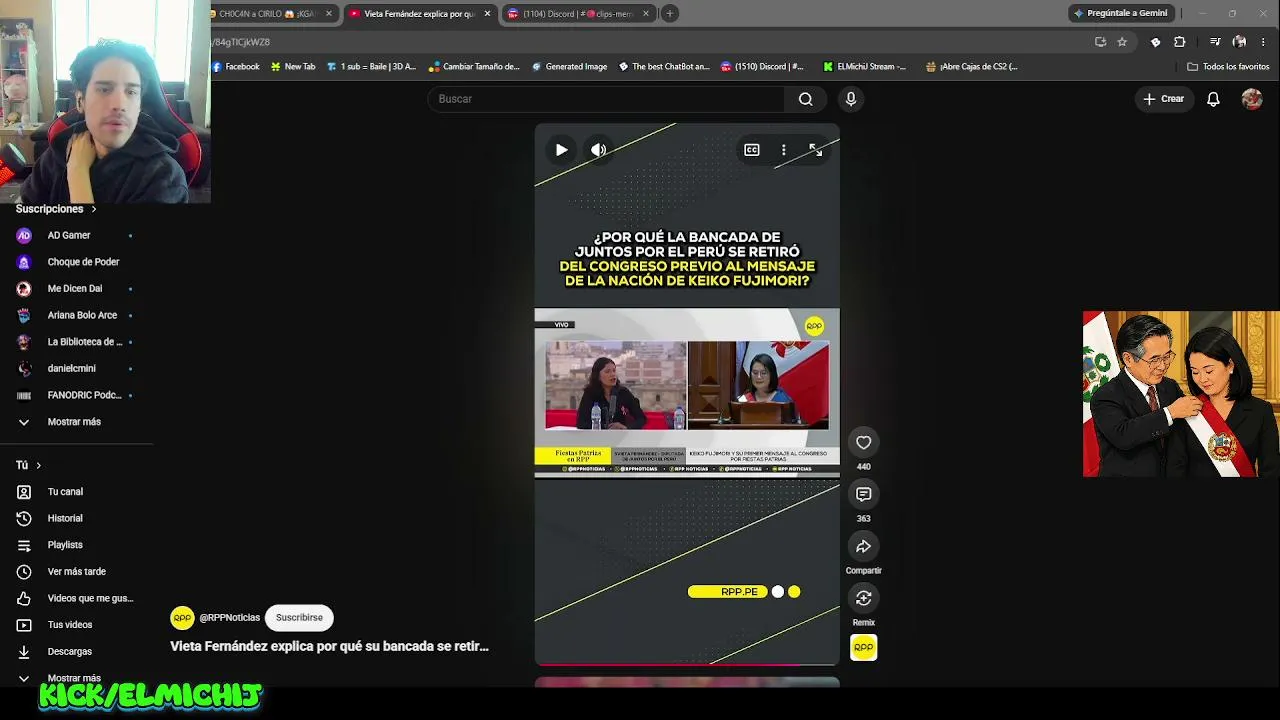Click the Suscribirse button
The image size is (1280, 720).
tap(299, 618)
